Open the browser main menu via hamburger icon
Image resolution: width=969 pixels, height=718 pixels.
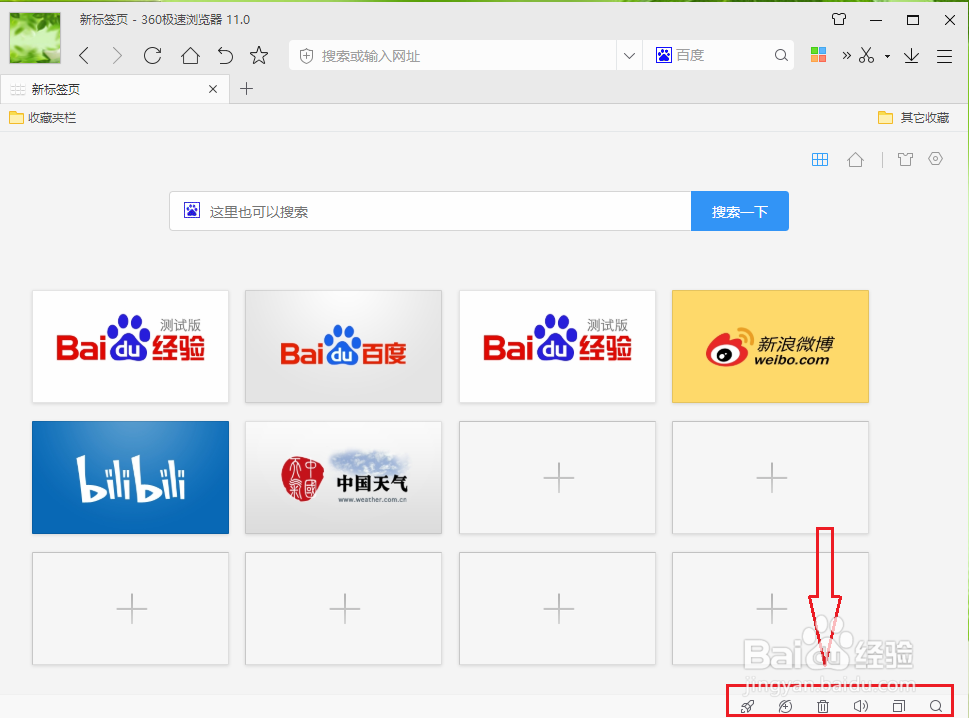(944, 56)
